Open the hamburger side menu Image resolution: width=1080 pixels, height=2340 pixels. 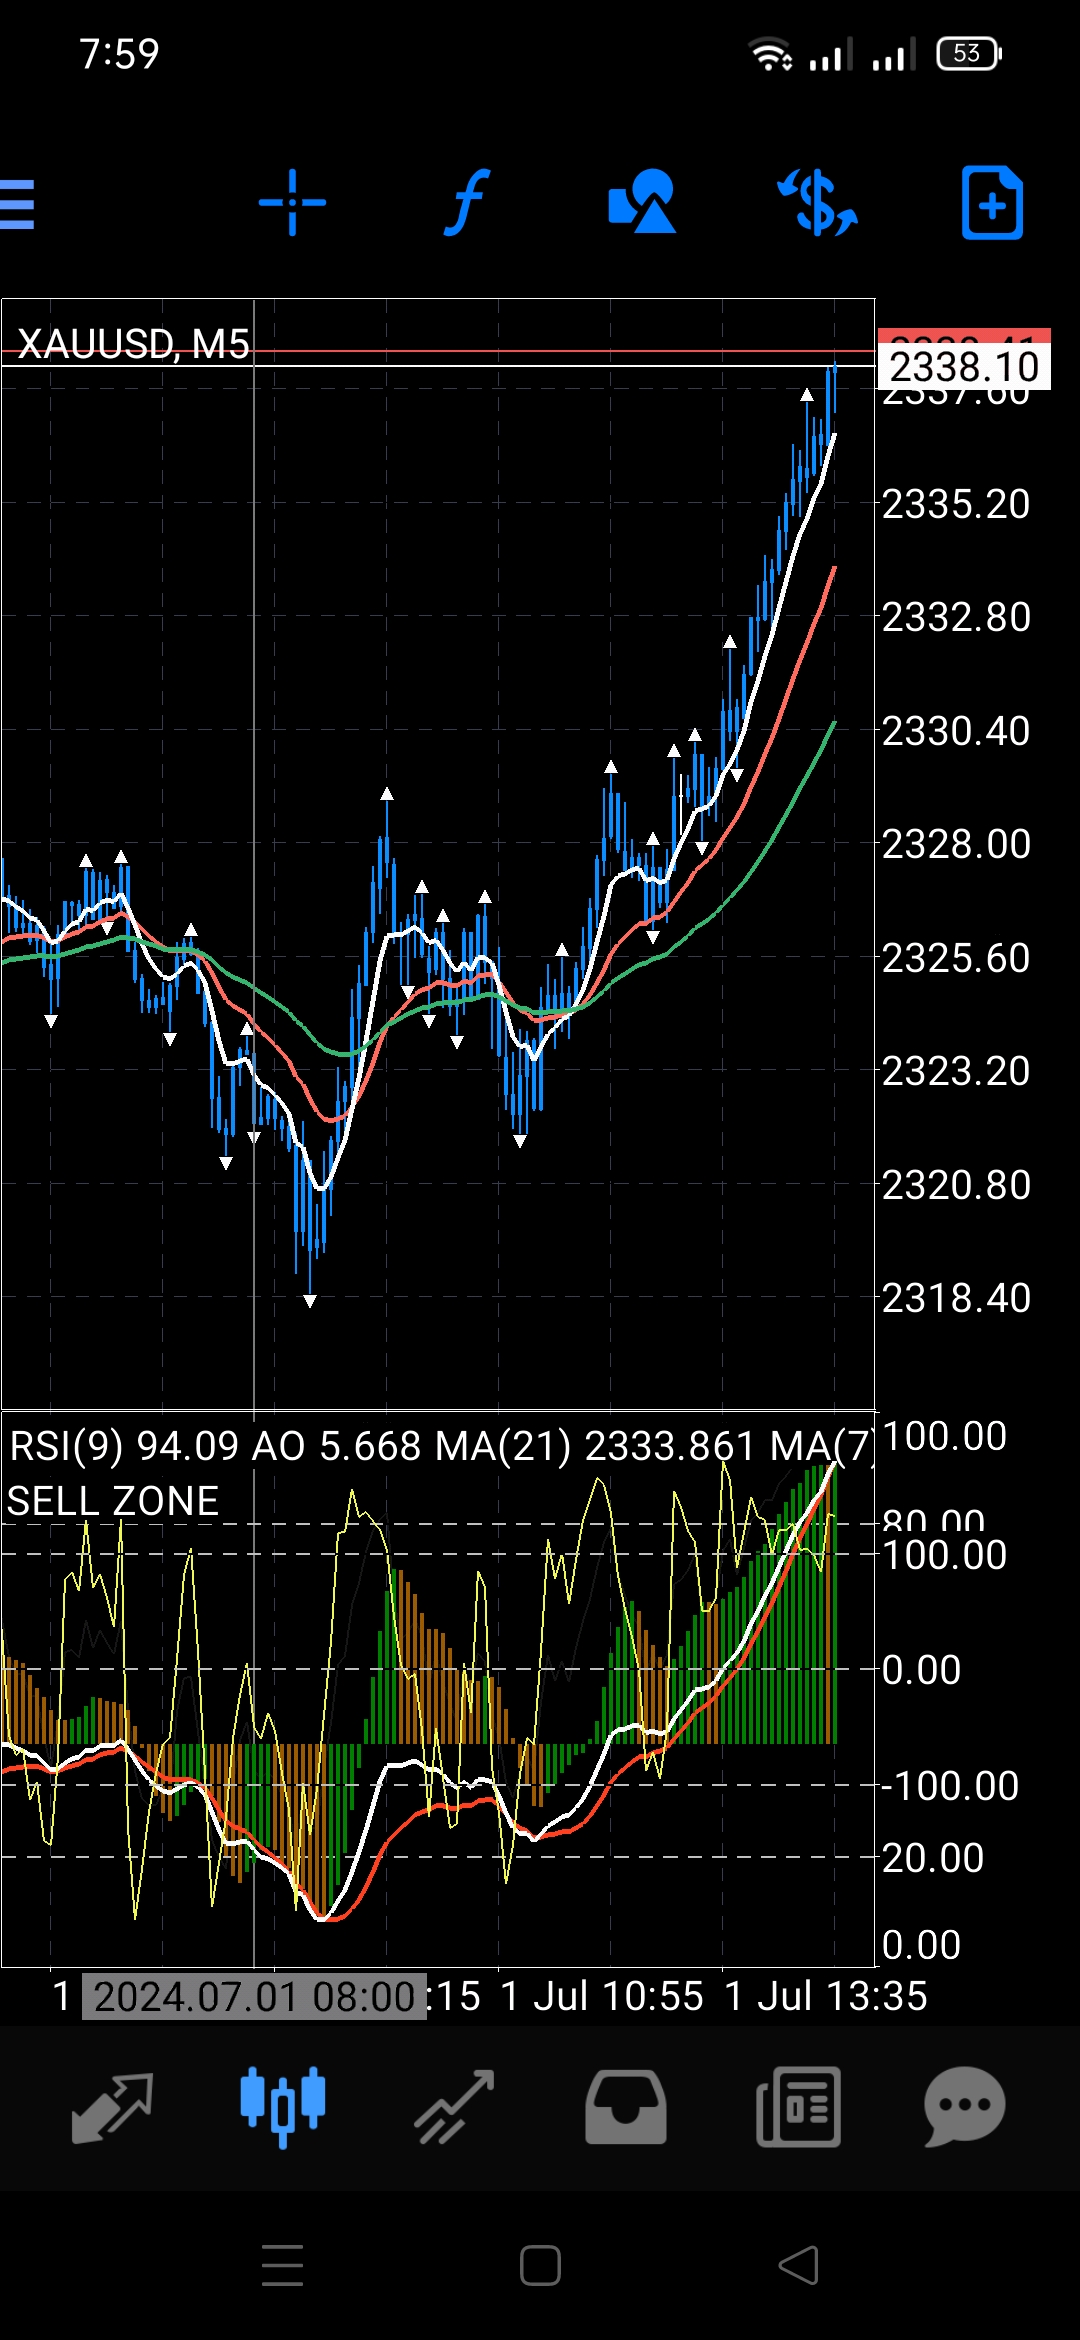[17, 204]
